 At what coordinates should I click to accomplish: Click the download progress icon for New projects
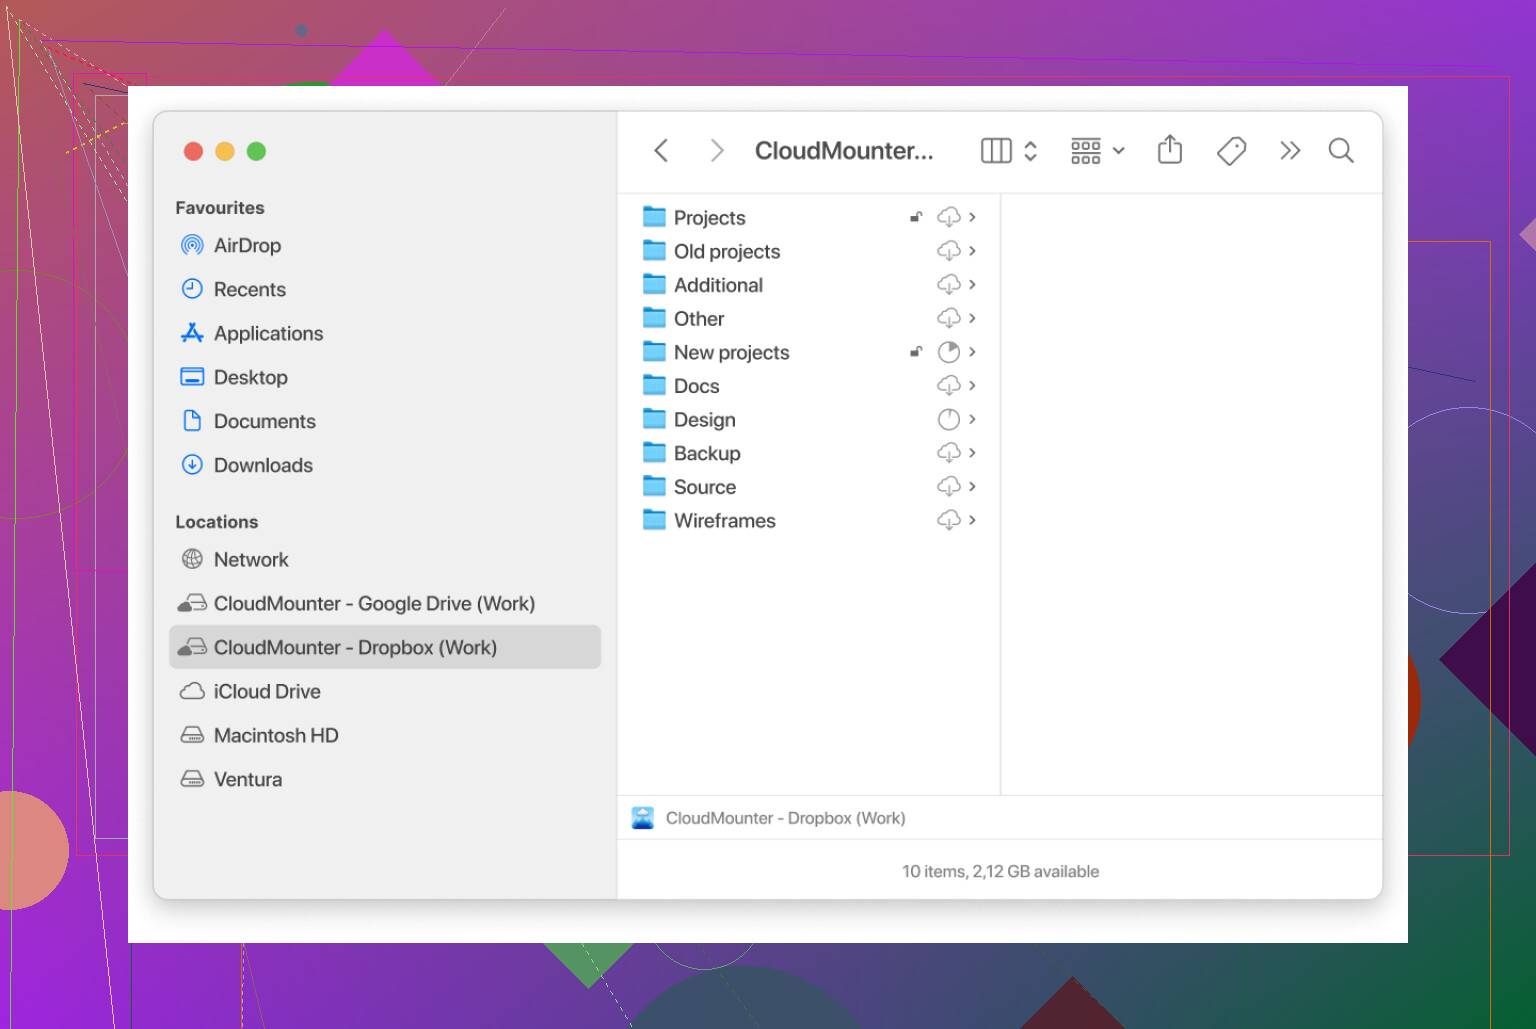949,352
